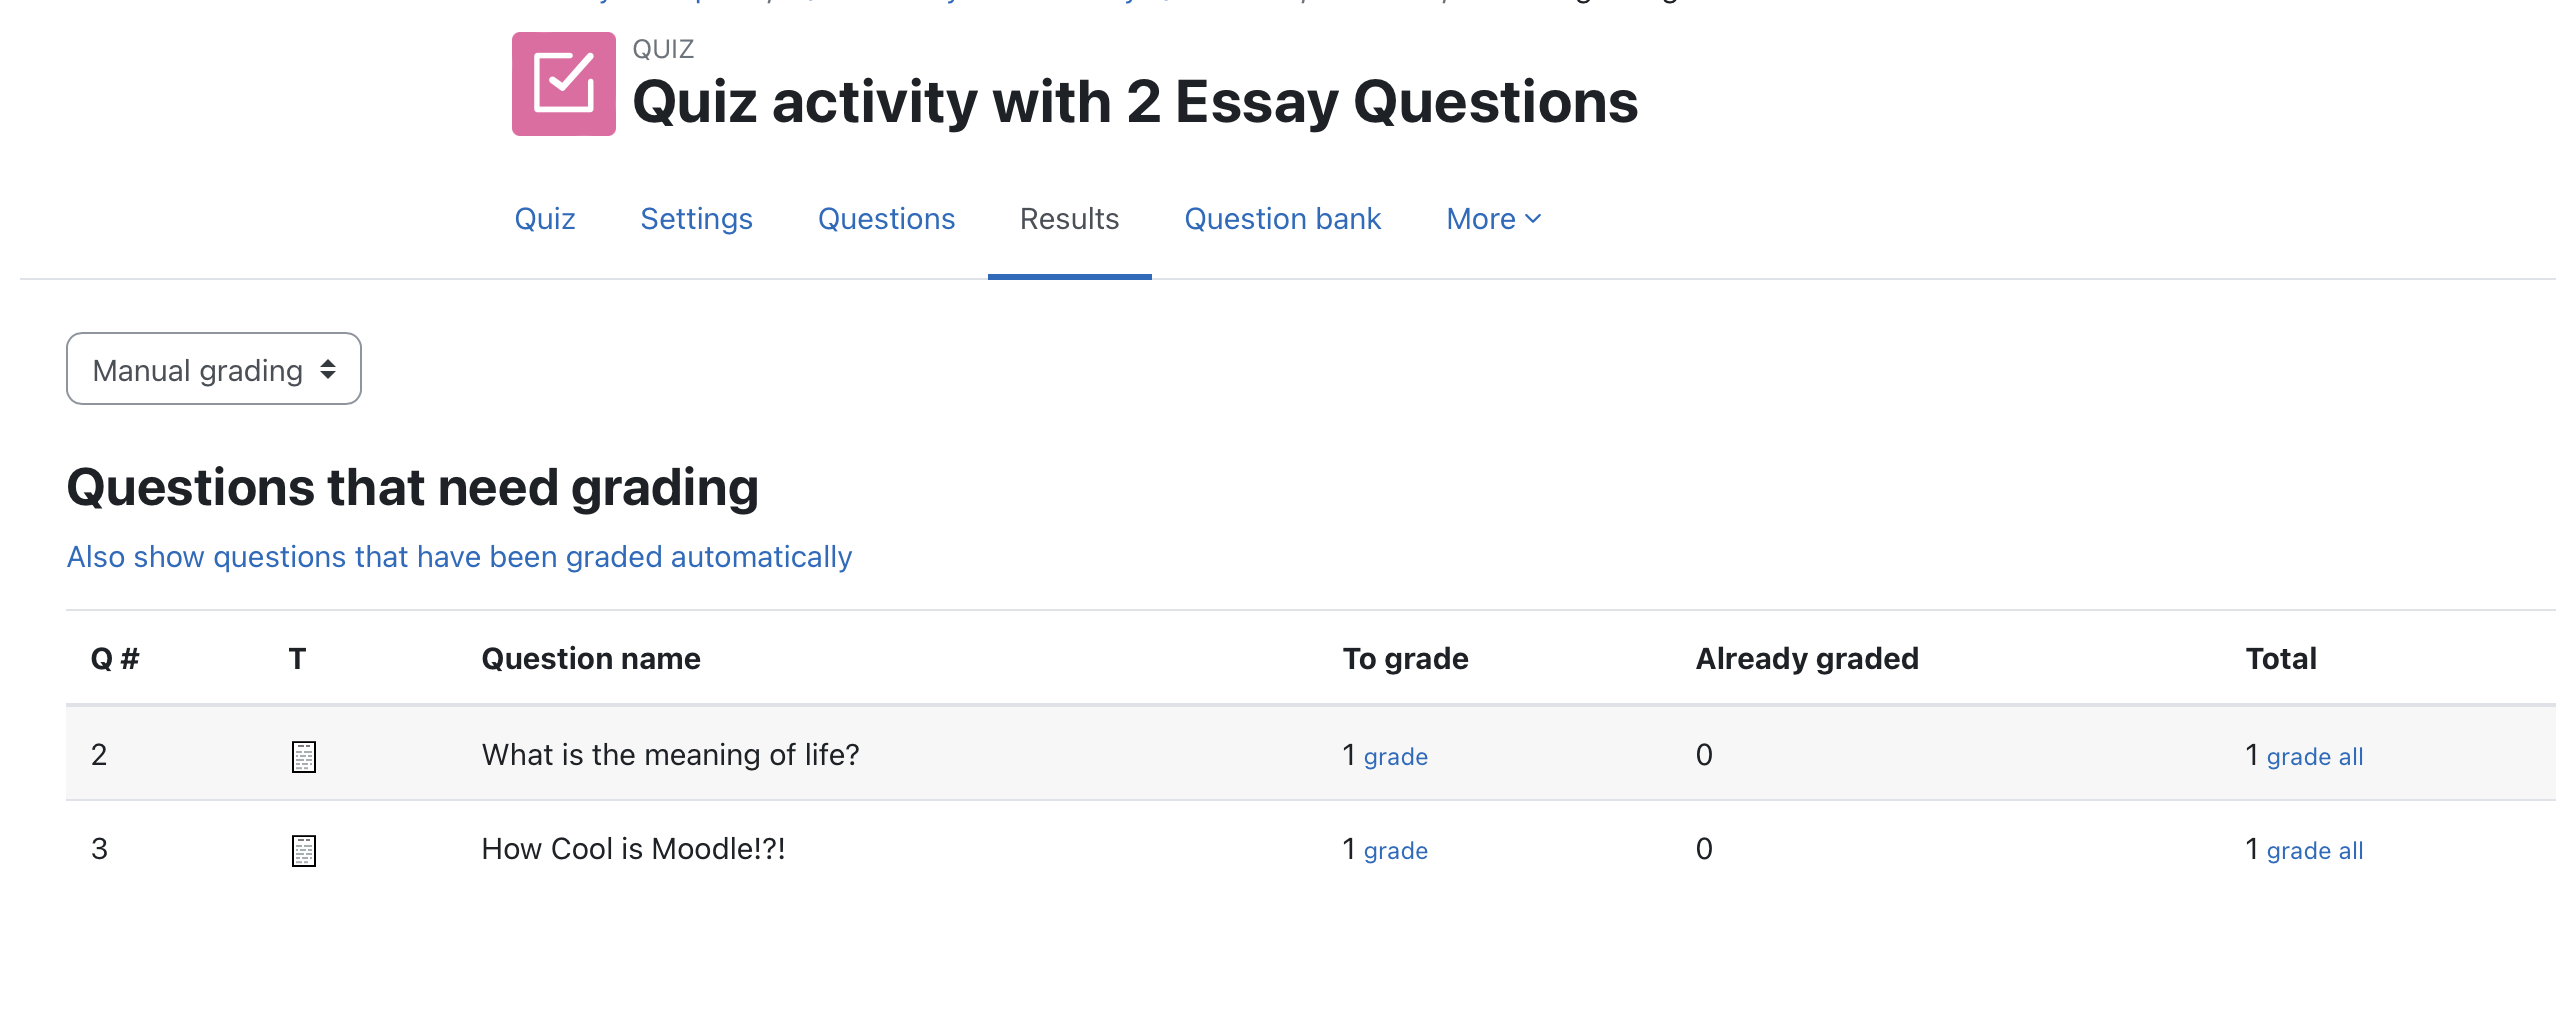Click the More menu chevron arrow
Screen dimensions: 2556x1018
[1533, 219]
